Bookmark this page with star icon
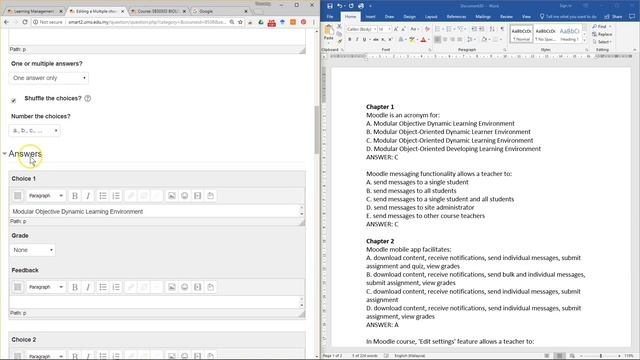 (x=240, y=22)
